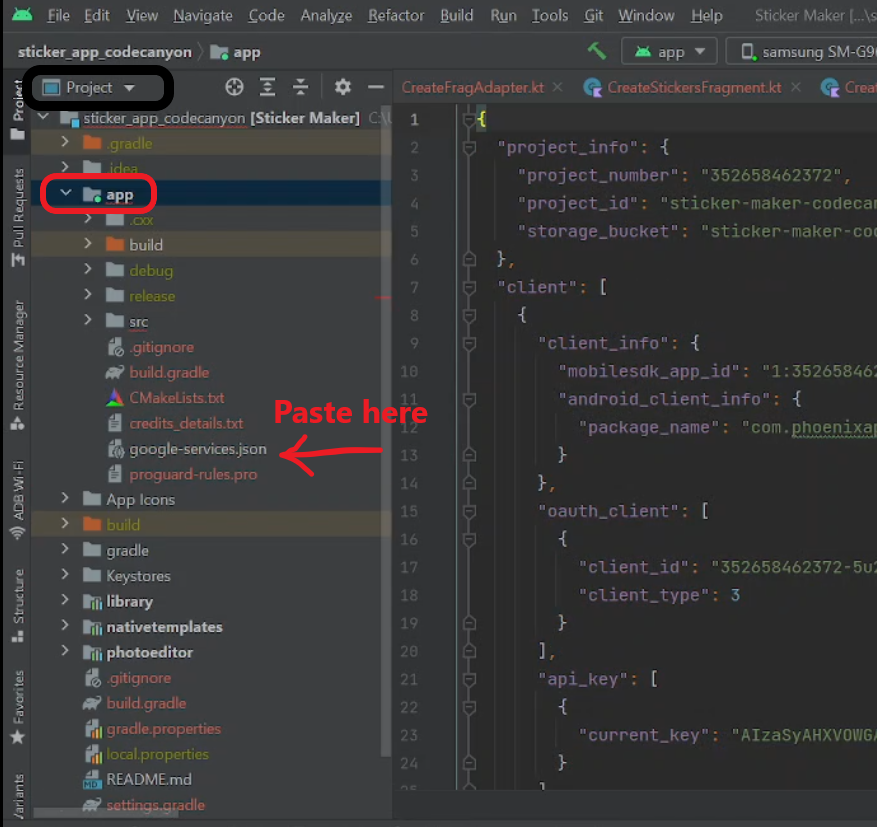Expand the src folder
This screenshot has height=827, width=877.
pyautogui.click(x=89, y=321)
